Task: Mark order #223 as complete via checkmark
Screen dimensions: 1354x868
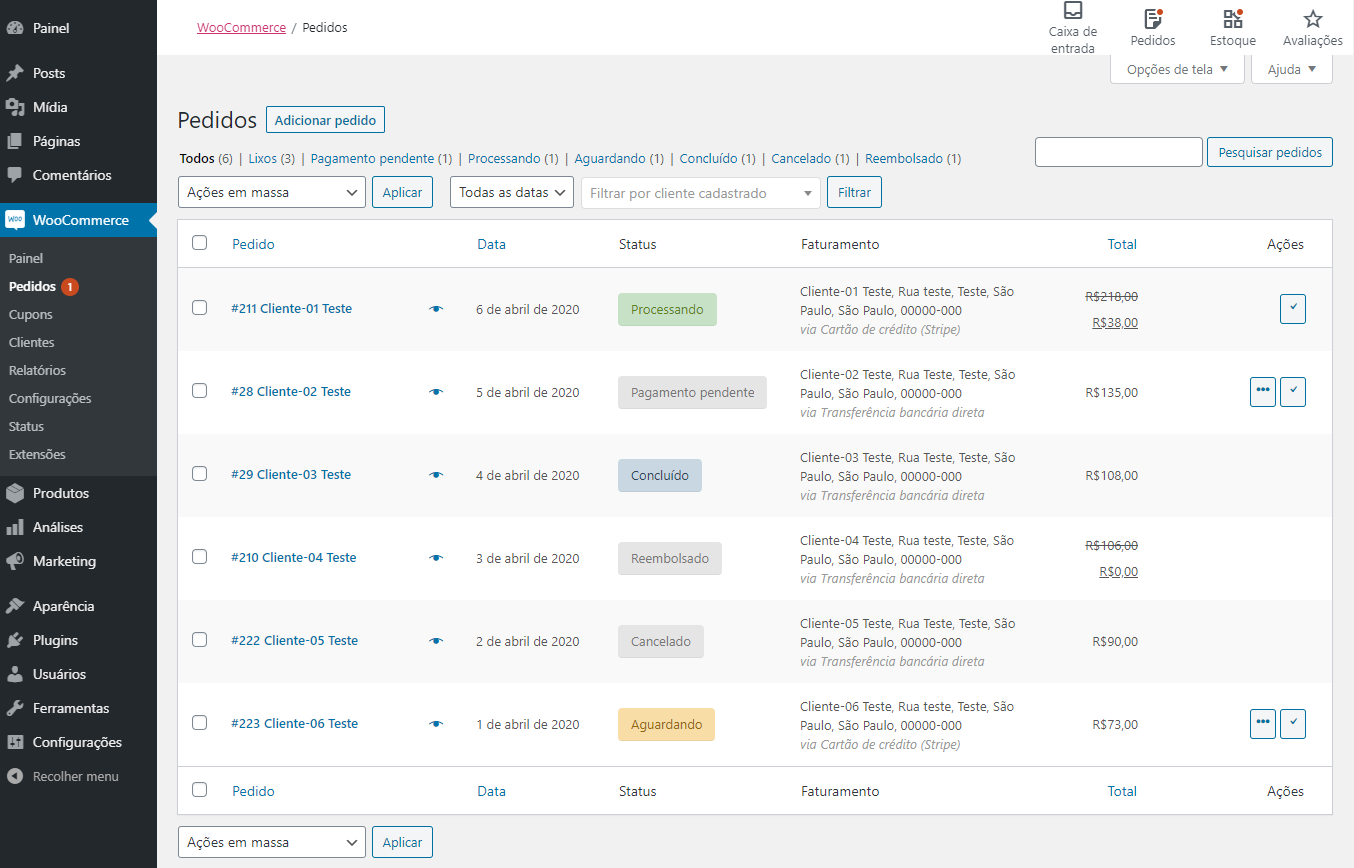Action: tap(1293, 724)
